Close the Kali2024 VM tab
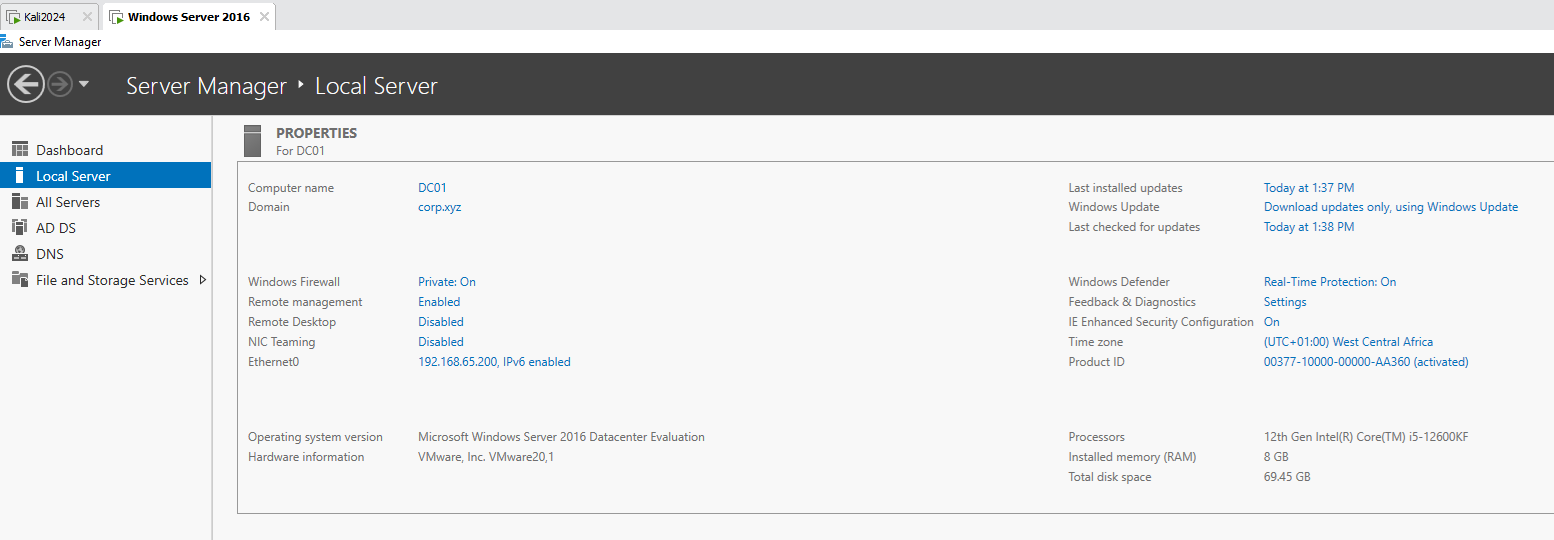Image resolution: width=1554 pixels, height=540 pixels. click(87, 17)
